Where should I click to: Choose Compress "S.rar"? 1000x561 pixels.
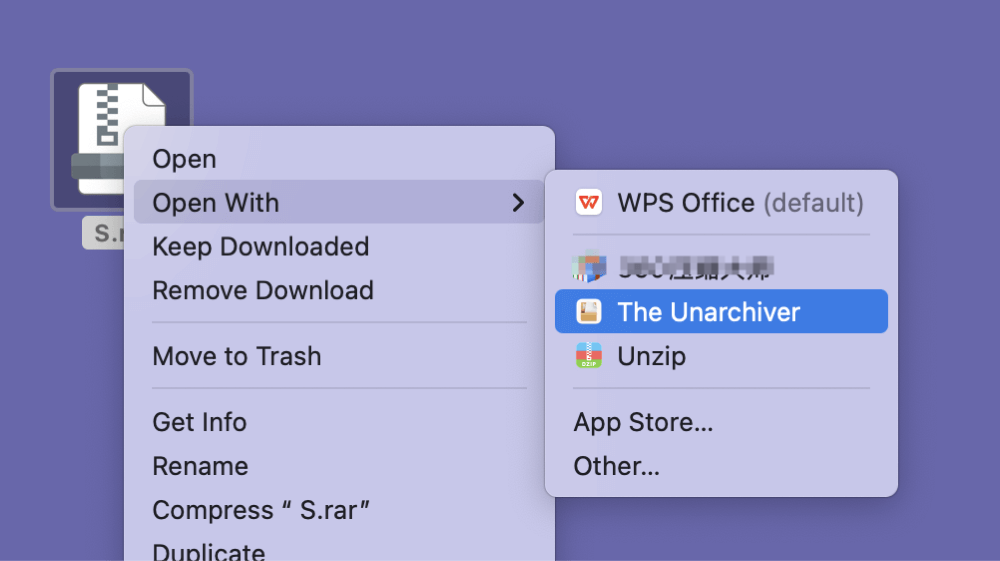[x=339, y=510]
